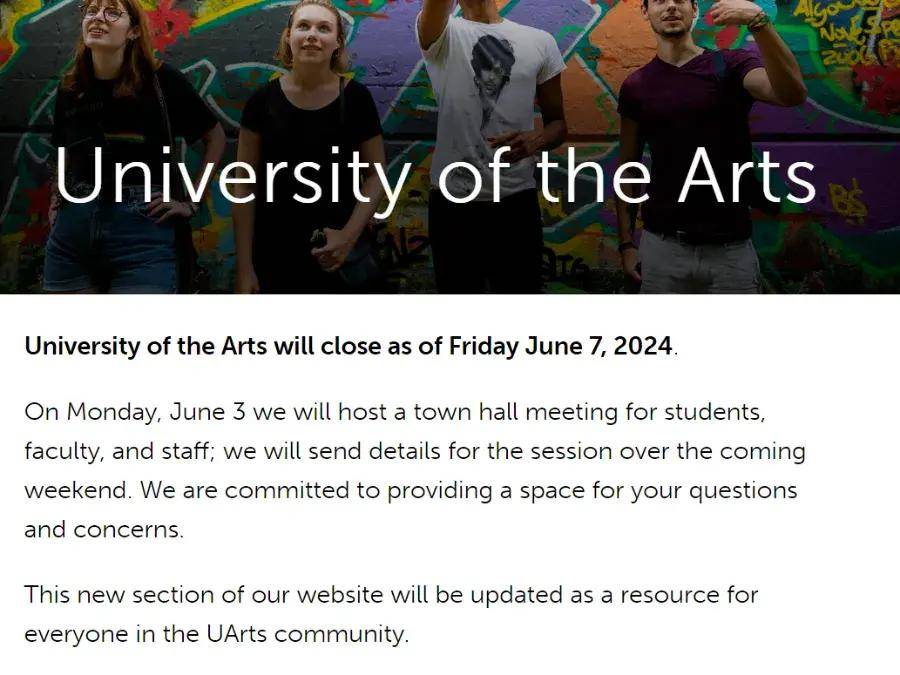Click the bracelet on raised wrist
This screenshot has height=675, width=900.
(x=758, y=20)
